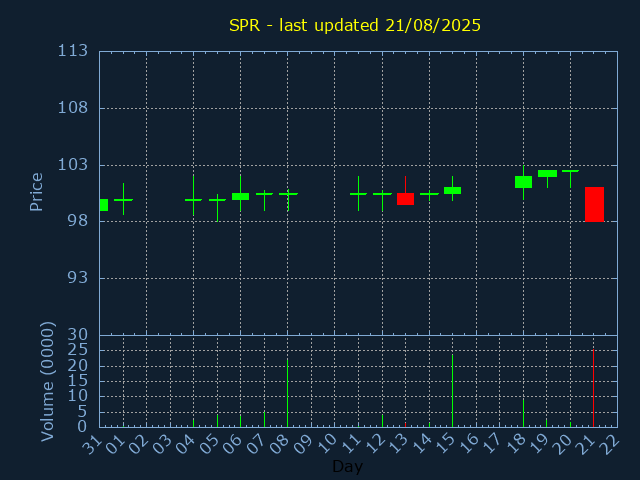Viewport: 640px width, 480px height.
Task: Click the volume tick label 0
Action: click(x=82, y=427)
